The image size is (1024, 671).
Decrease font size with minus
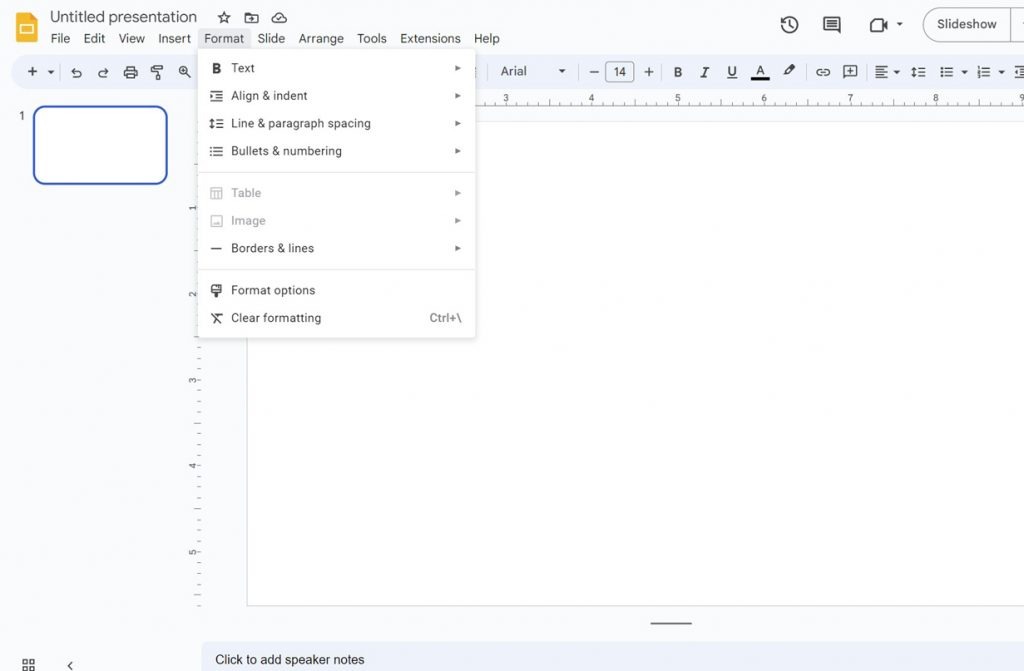point(594,72)
